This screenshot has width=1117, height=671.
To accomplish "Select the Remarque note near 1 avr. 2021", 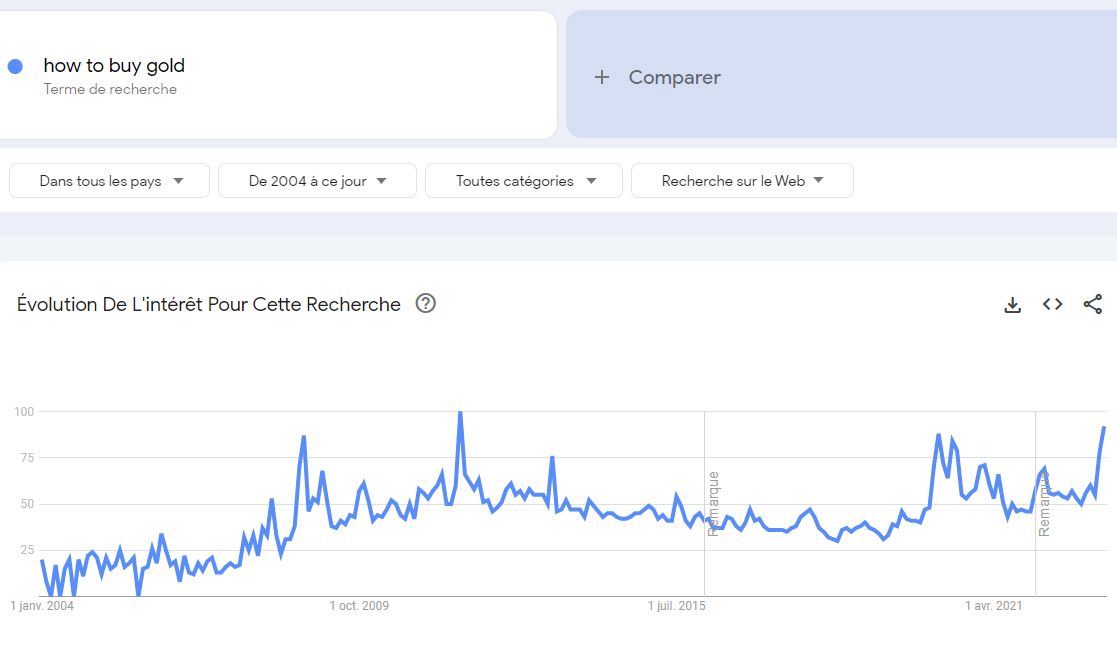I will [x=1044, y=504].
